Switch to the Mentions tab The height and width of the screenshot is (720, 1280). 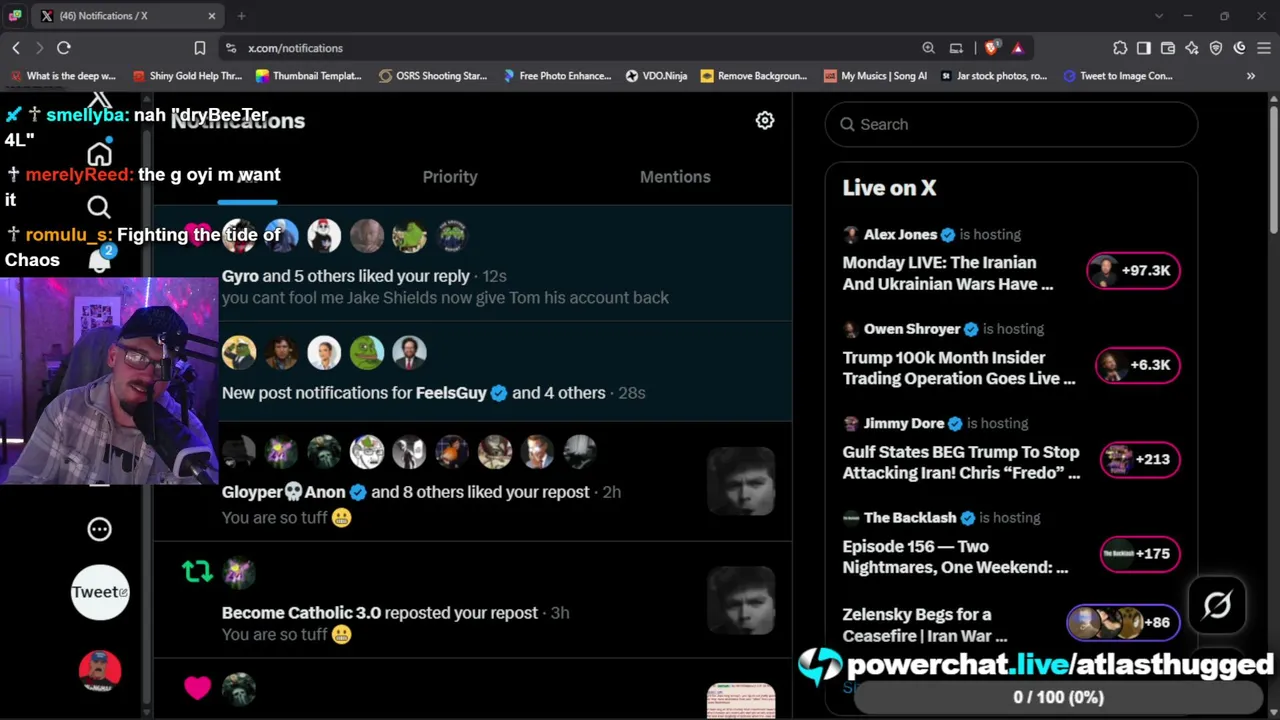pos(675,177)
